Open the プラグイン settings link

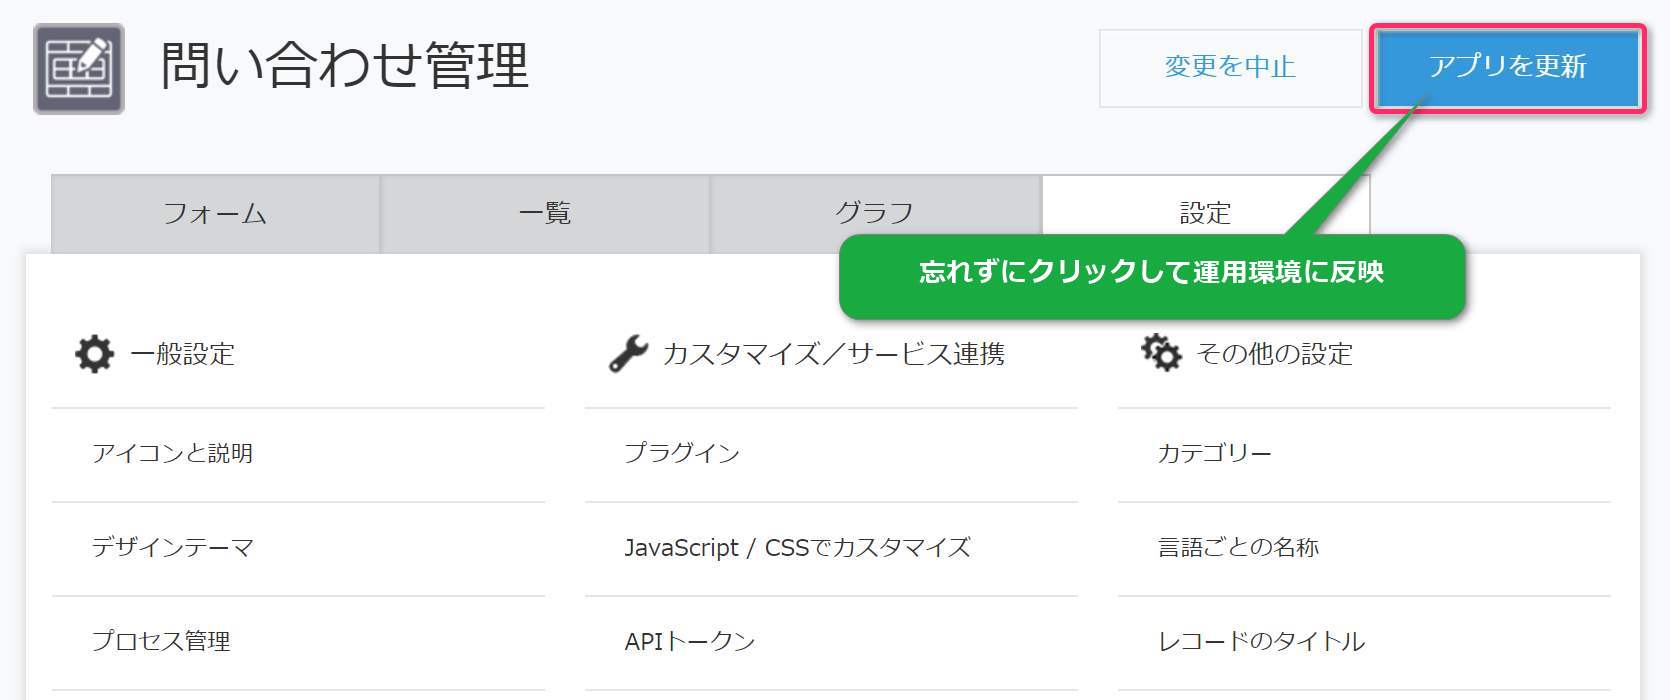(x=682, y=454)
